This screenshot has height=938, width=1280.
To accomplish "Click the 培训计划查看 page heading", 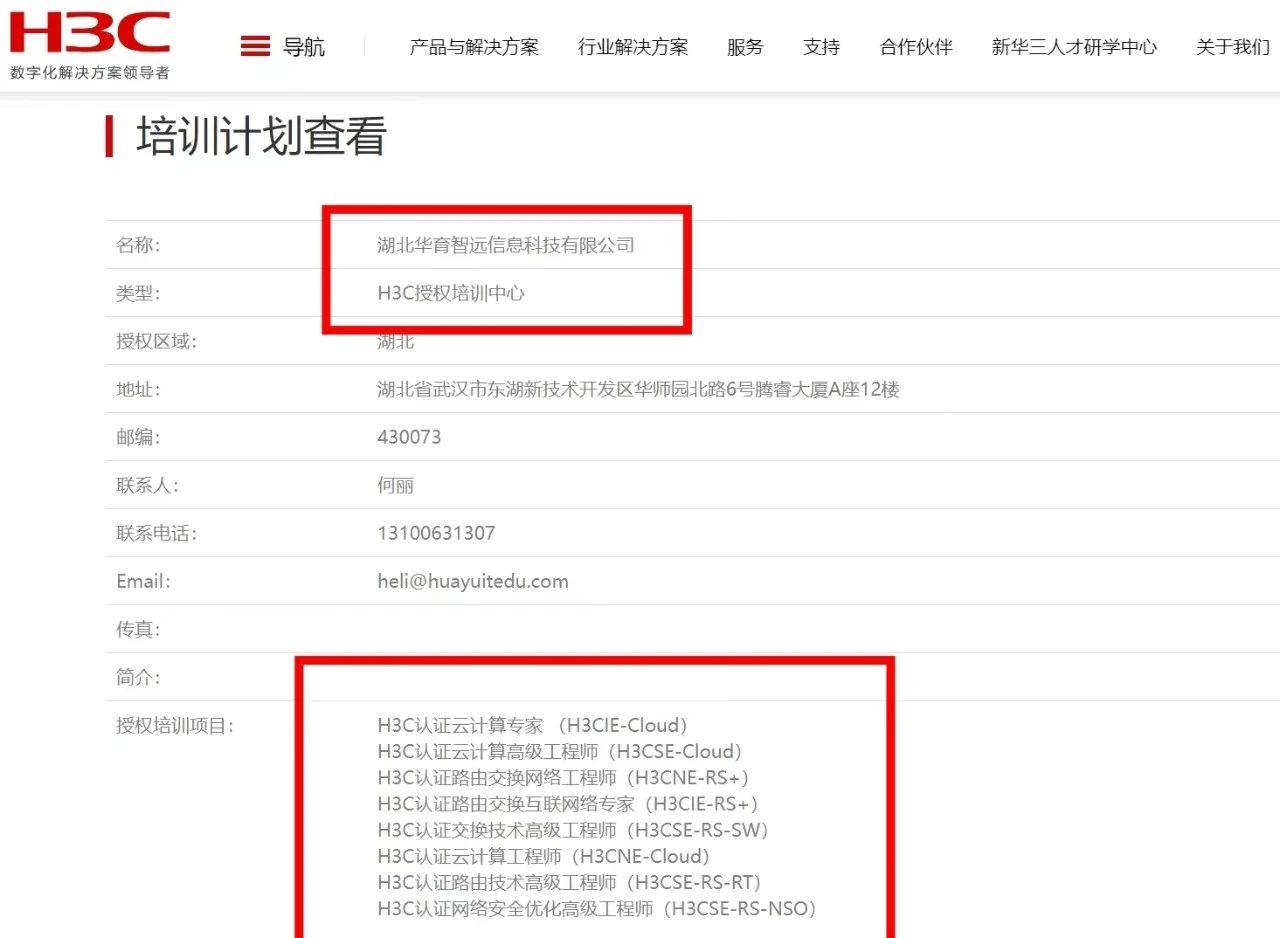I will (261, 136).
